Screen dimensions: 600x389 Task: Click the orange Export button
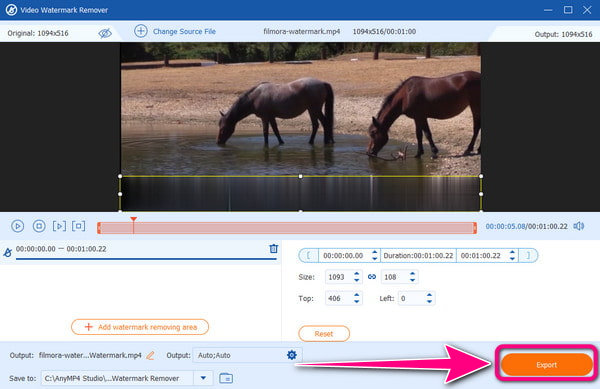point(546,365)
